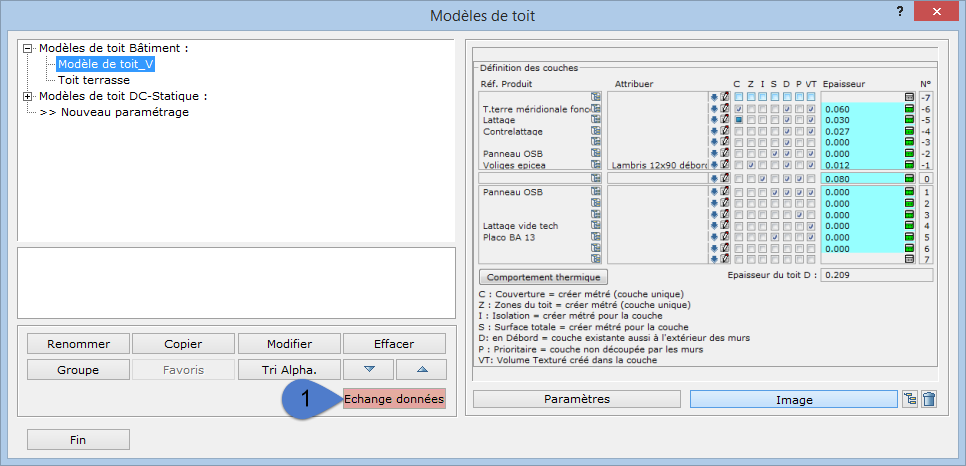
Task: Click blue arrow icon on Voliges epicea row
Action: coord(714,165)
